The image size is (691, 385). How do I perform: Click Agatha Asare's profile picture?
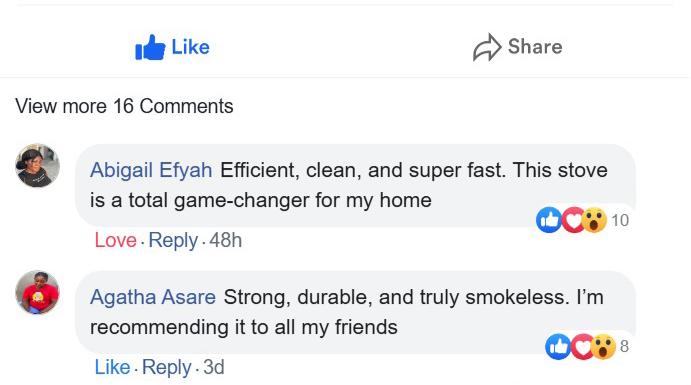37,292
